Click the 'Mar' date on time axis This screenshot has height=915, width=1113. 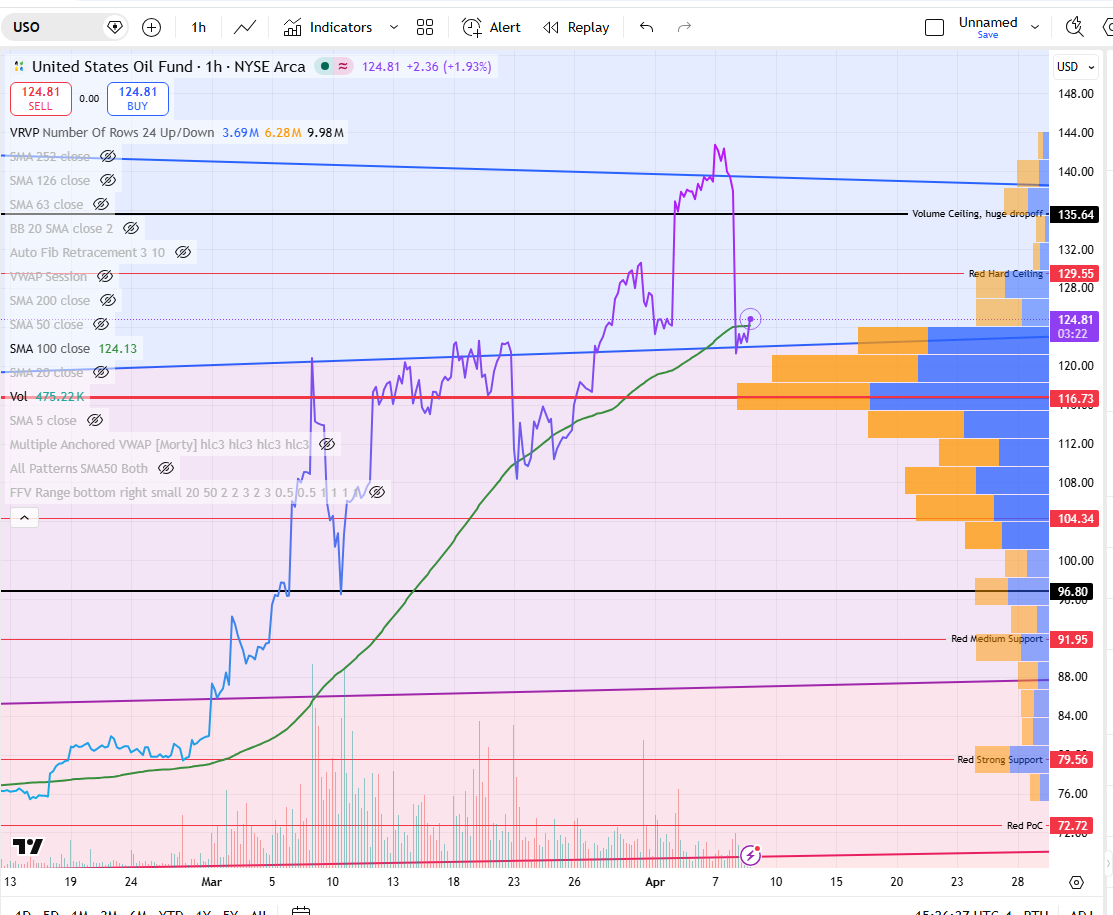click(212, 882)
